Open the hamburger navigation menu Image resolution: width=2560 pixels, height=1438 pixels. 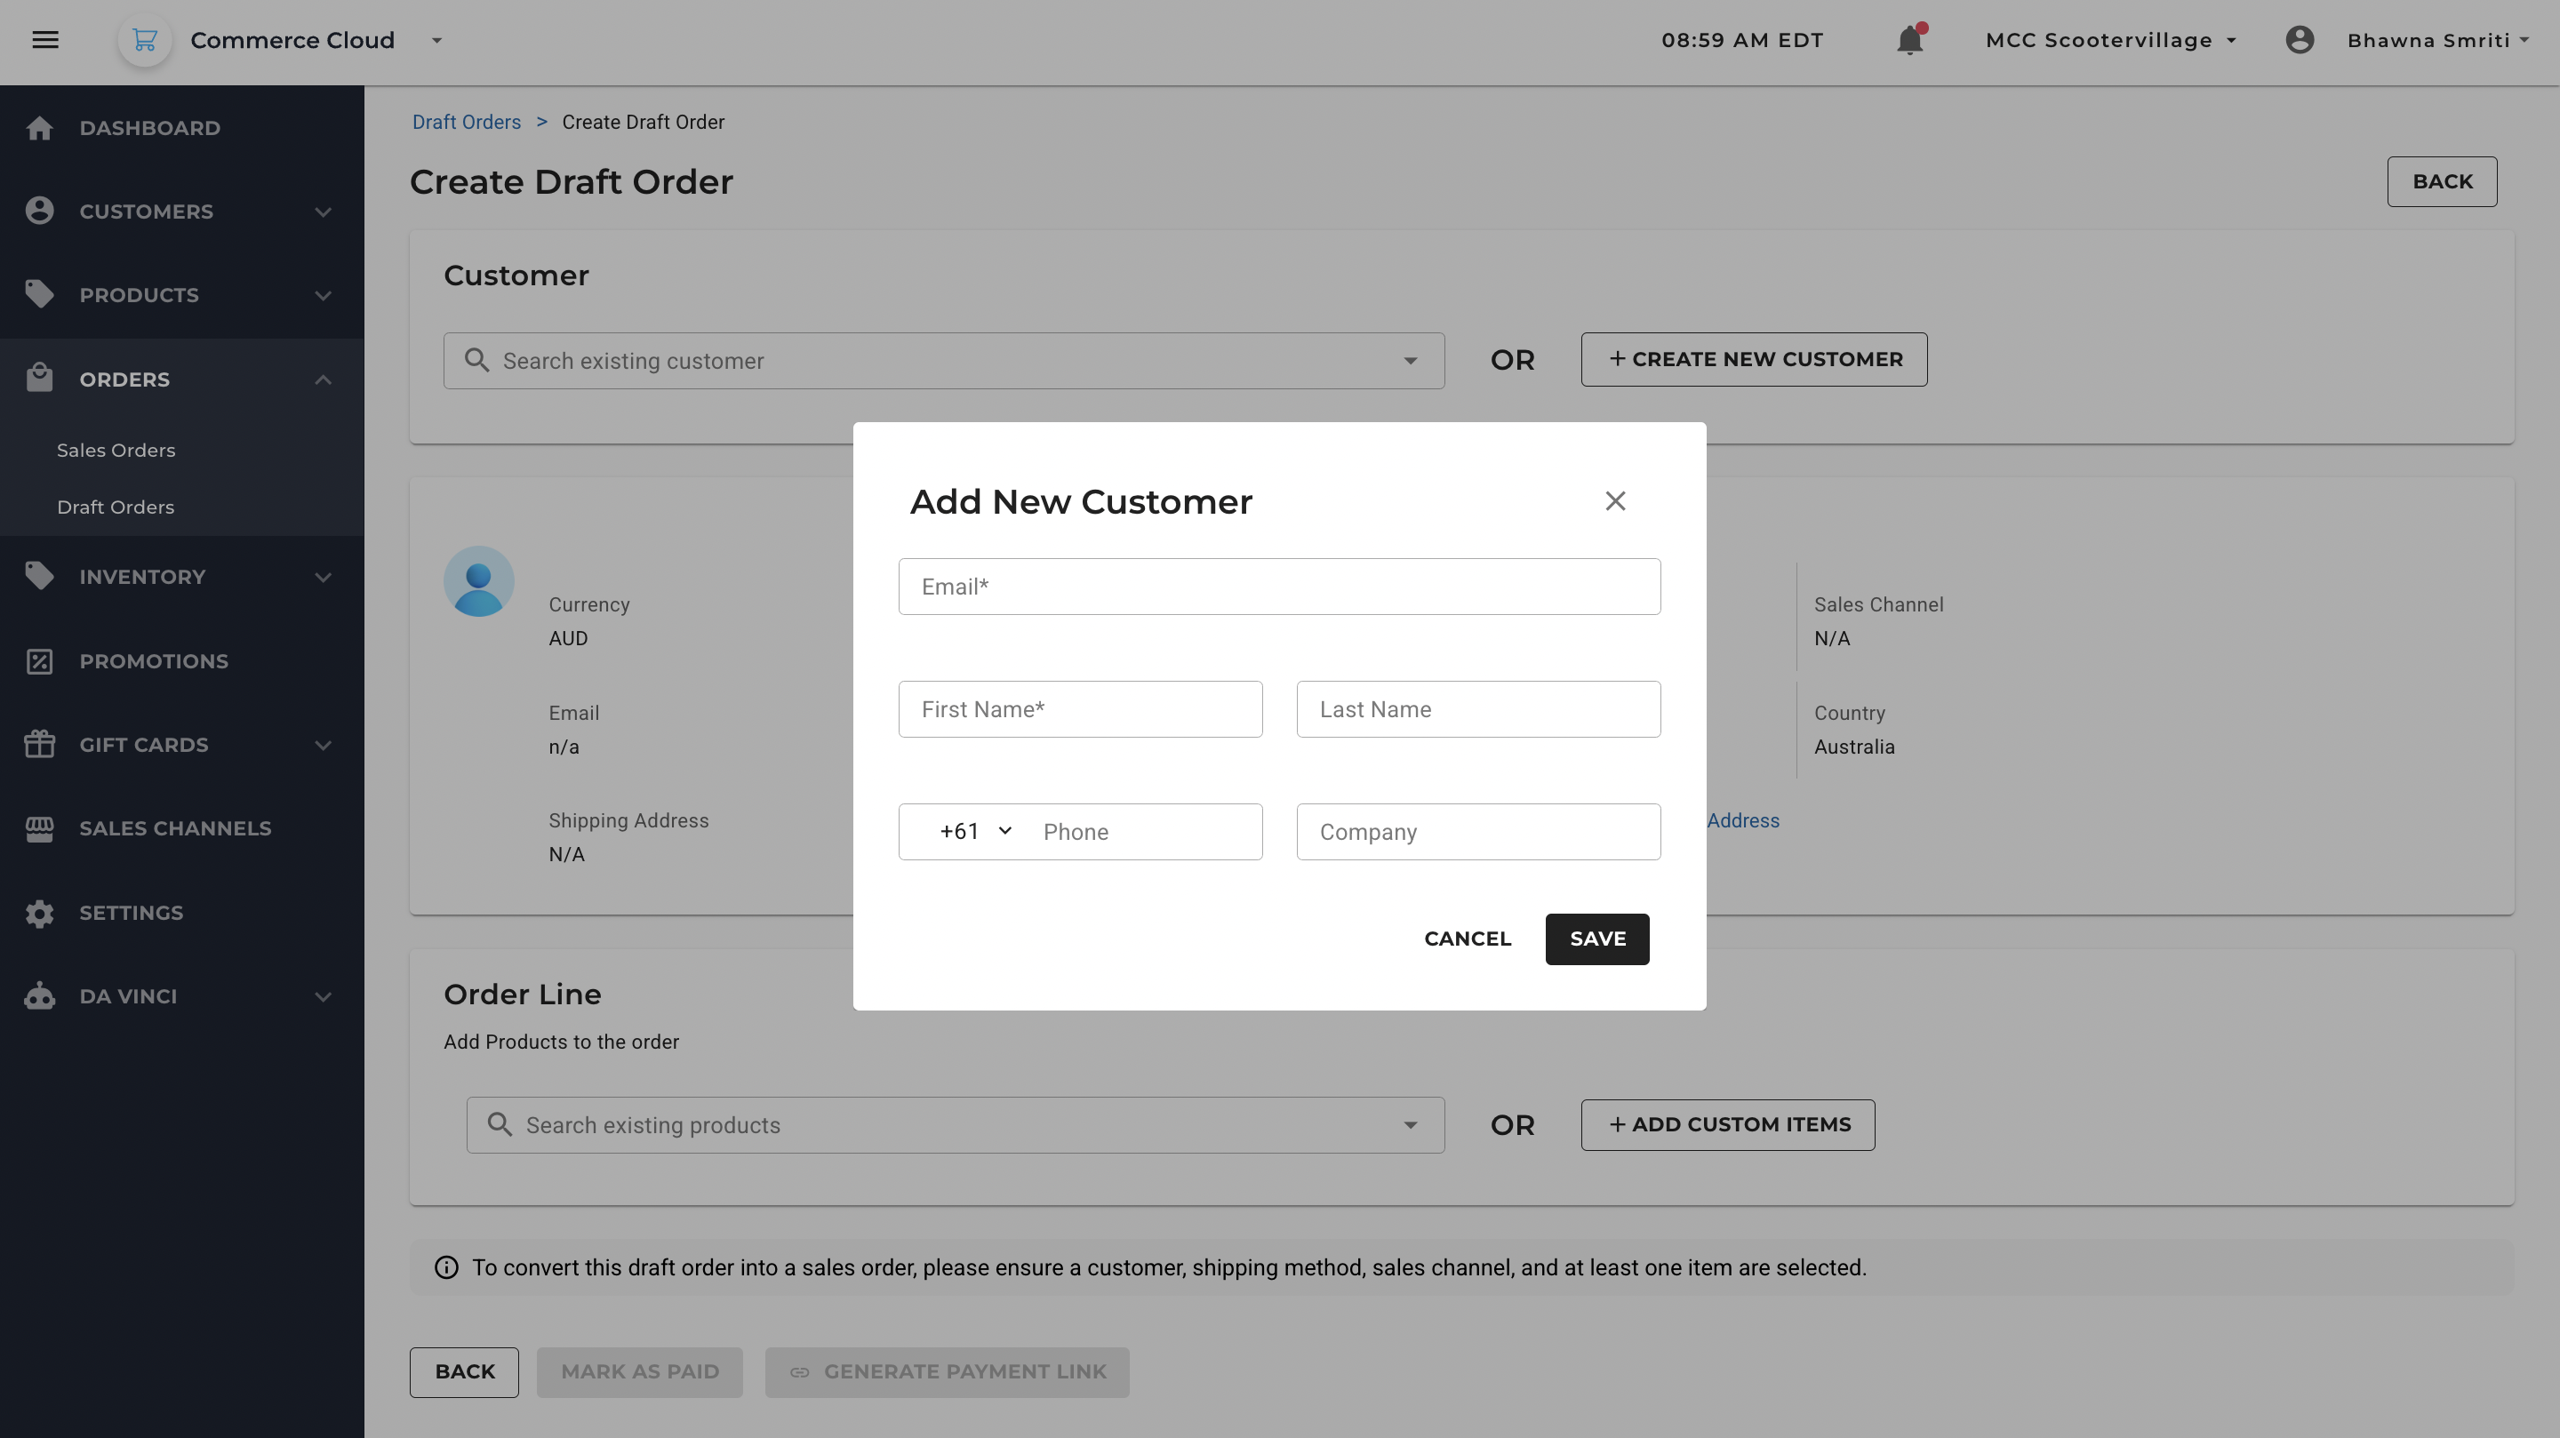coord(45,40)
